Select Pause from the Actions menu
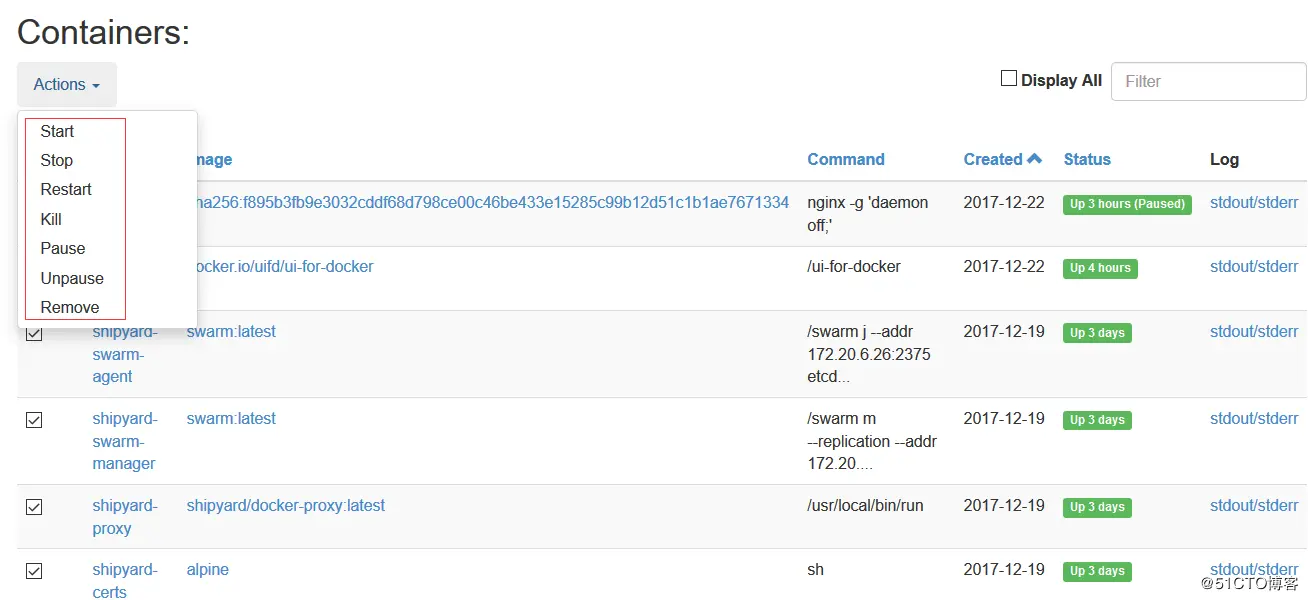Image resolution: width=1308 pixels, height=600 pixels. pos(63,248)
